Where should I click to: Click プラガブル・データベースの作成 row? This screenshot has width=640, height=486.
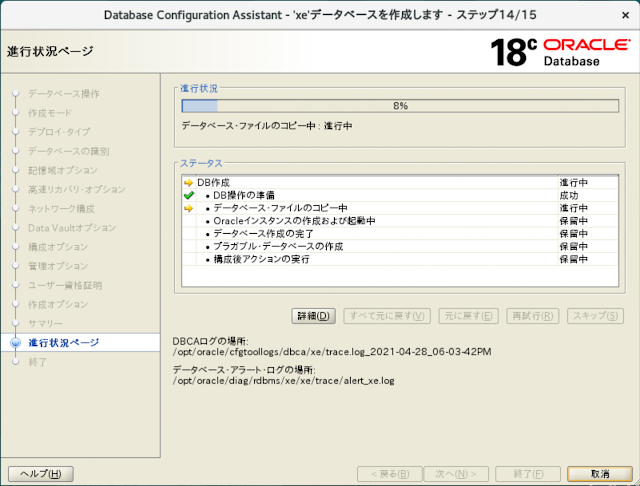pos(400,246)
